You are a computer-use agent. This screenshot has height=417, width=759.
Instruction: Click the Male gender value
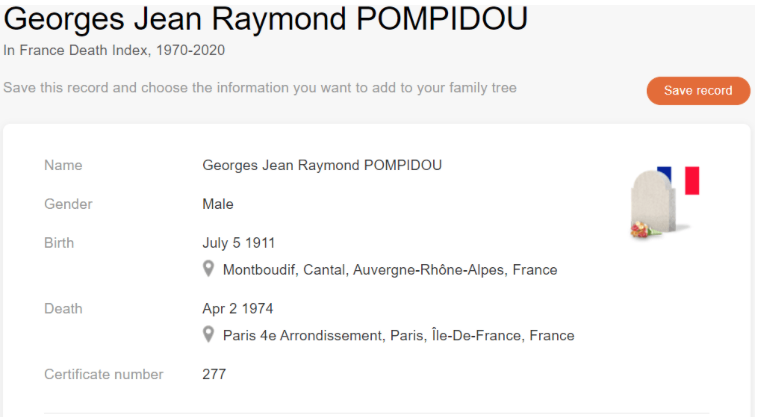[218, 204]
